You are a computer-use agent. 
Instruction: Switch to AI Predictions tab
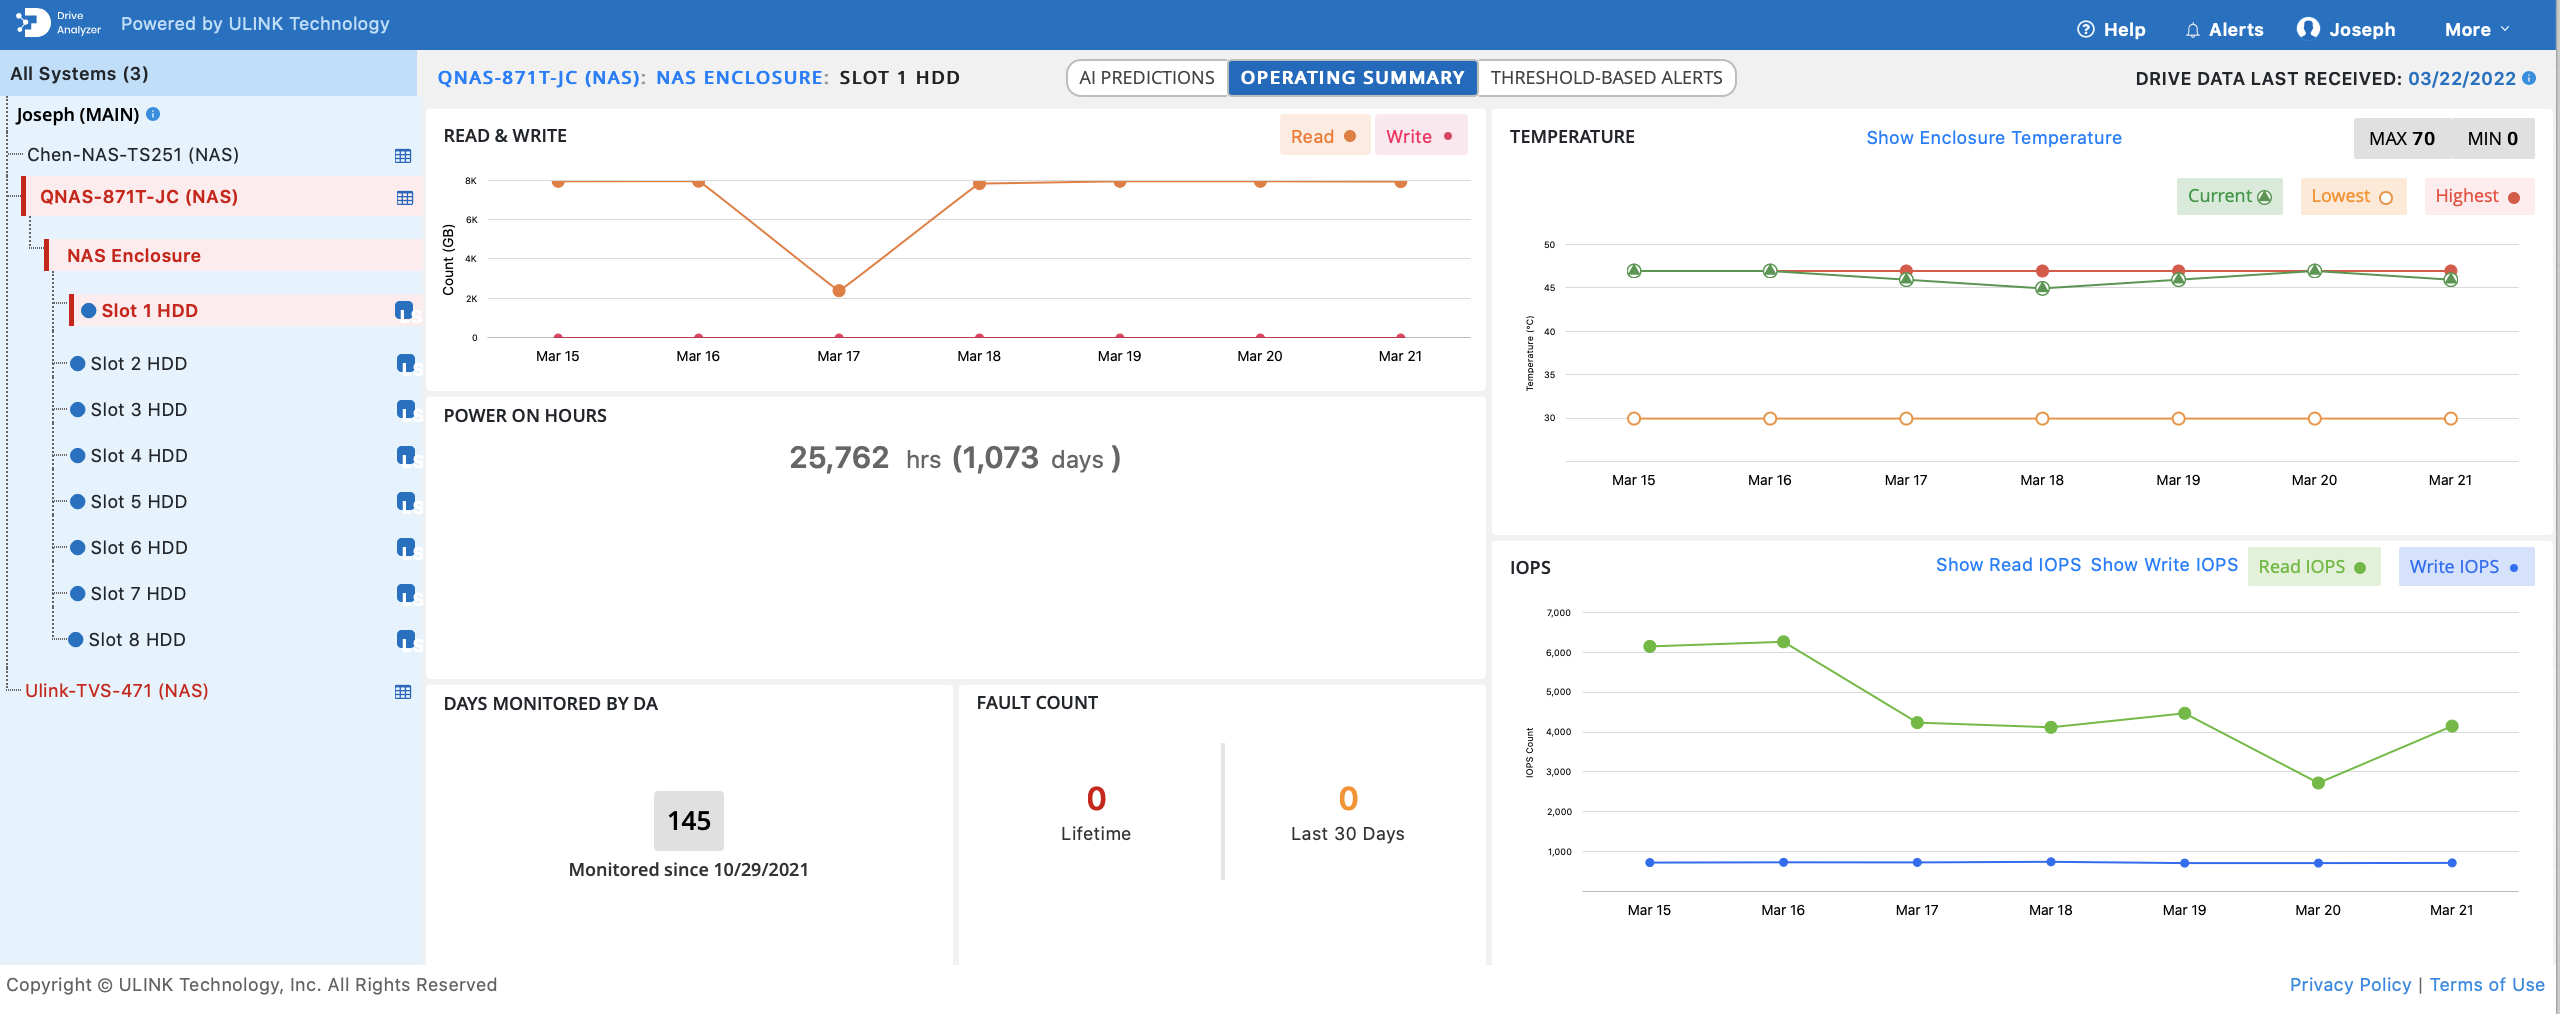[1146, 78]
